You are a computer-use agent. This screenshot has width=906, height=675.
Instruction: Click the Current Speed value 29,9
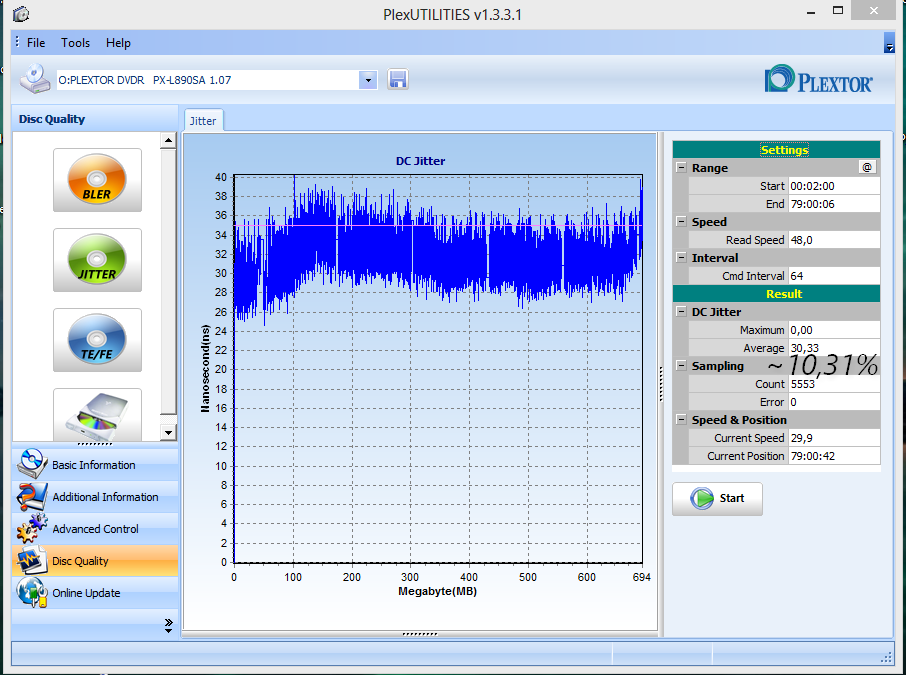[834, 437]
